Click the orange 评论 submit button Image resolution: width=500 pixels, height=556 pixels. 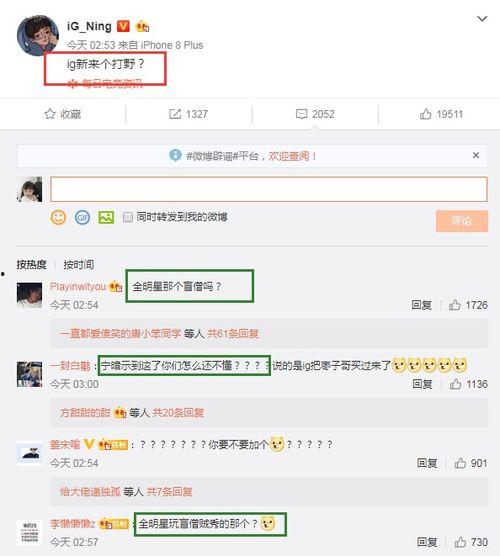tap(462, 221)
